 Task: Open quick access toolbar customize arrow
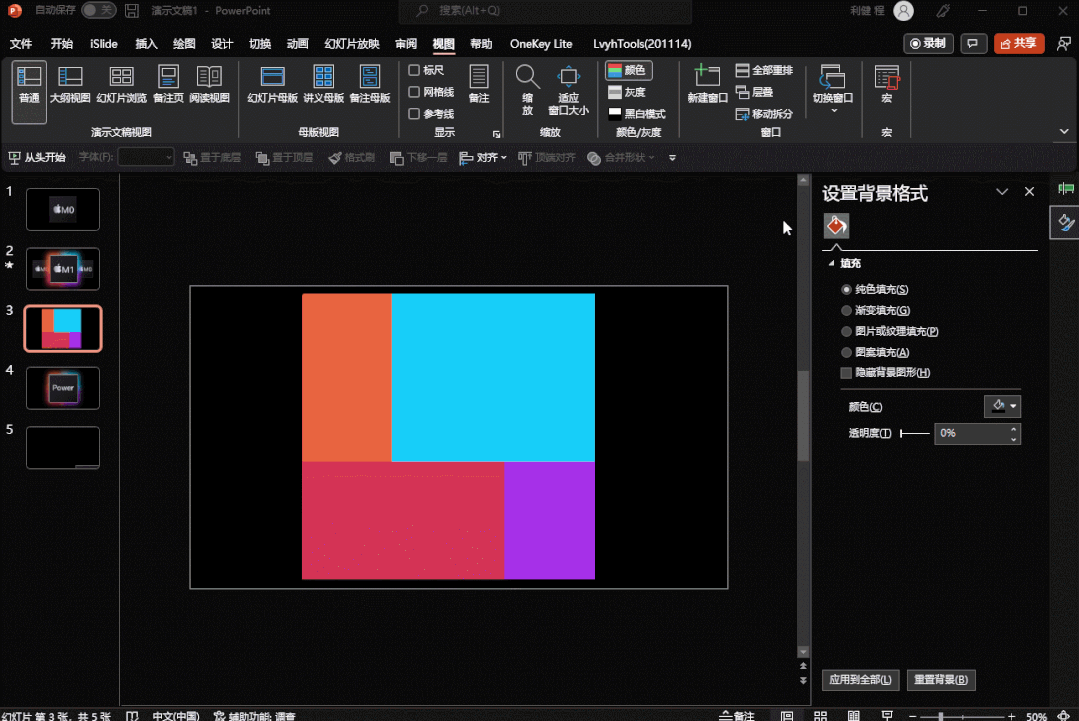(x=672, y=158)
